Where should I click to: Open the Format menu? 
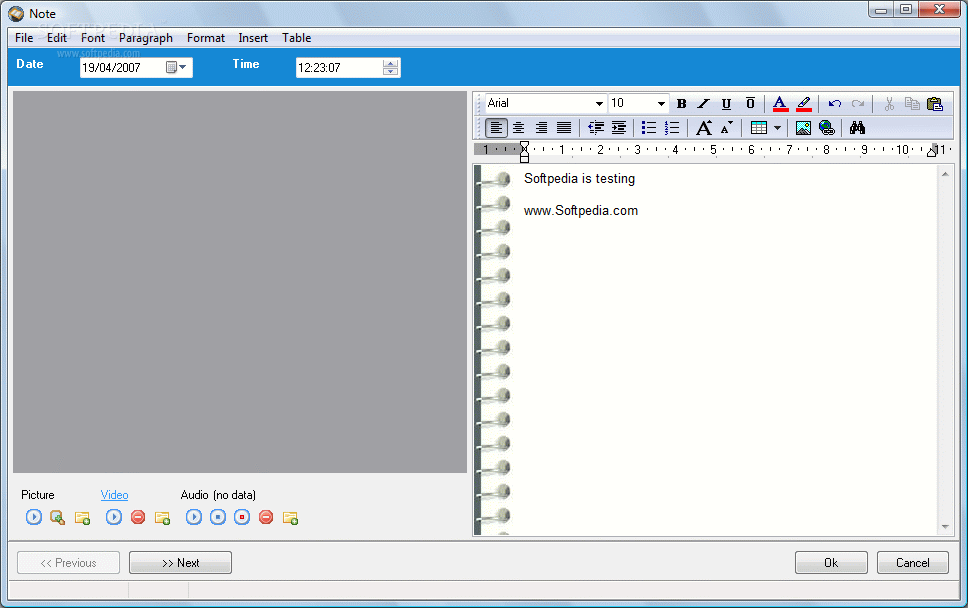coord(206,38)
